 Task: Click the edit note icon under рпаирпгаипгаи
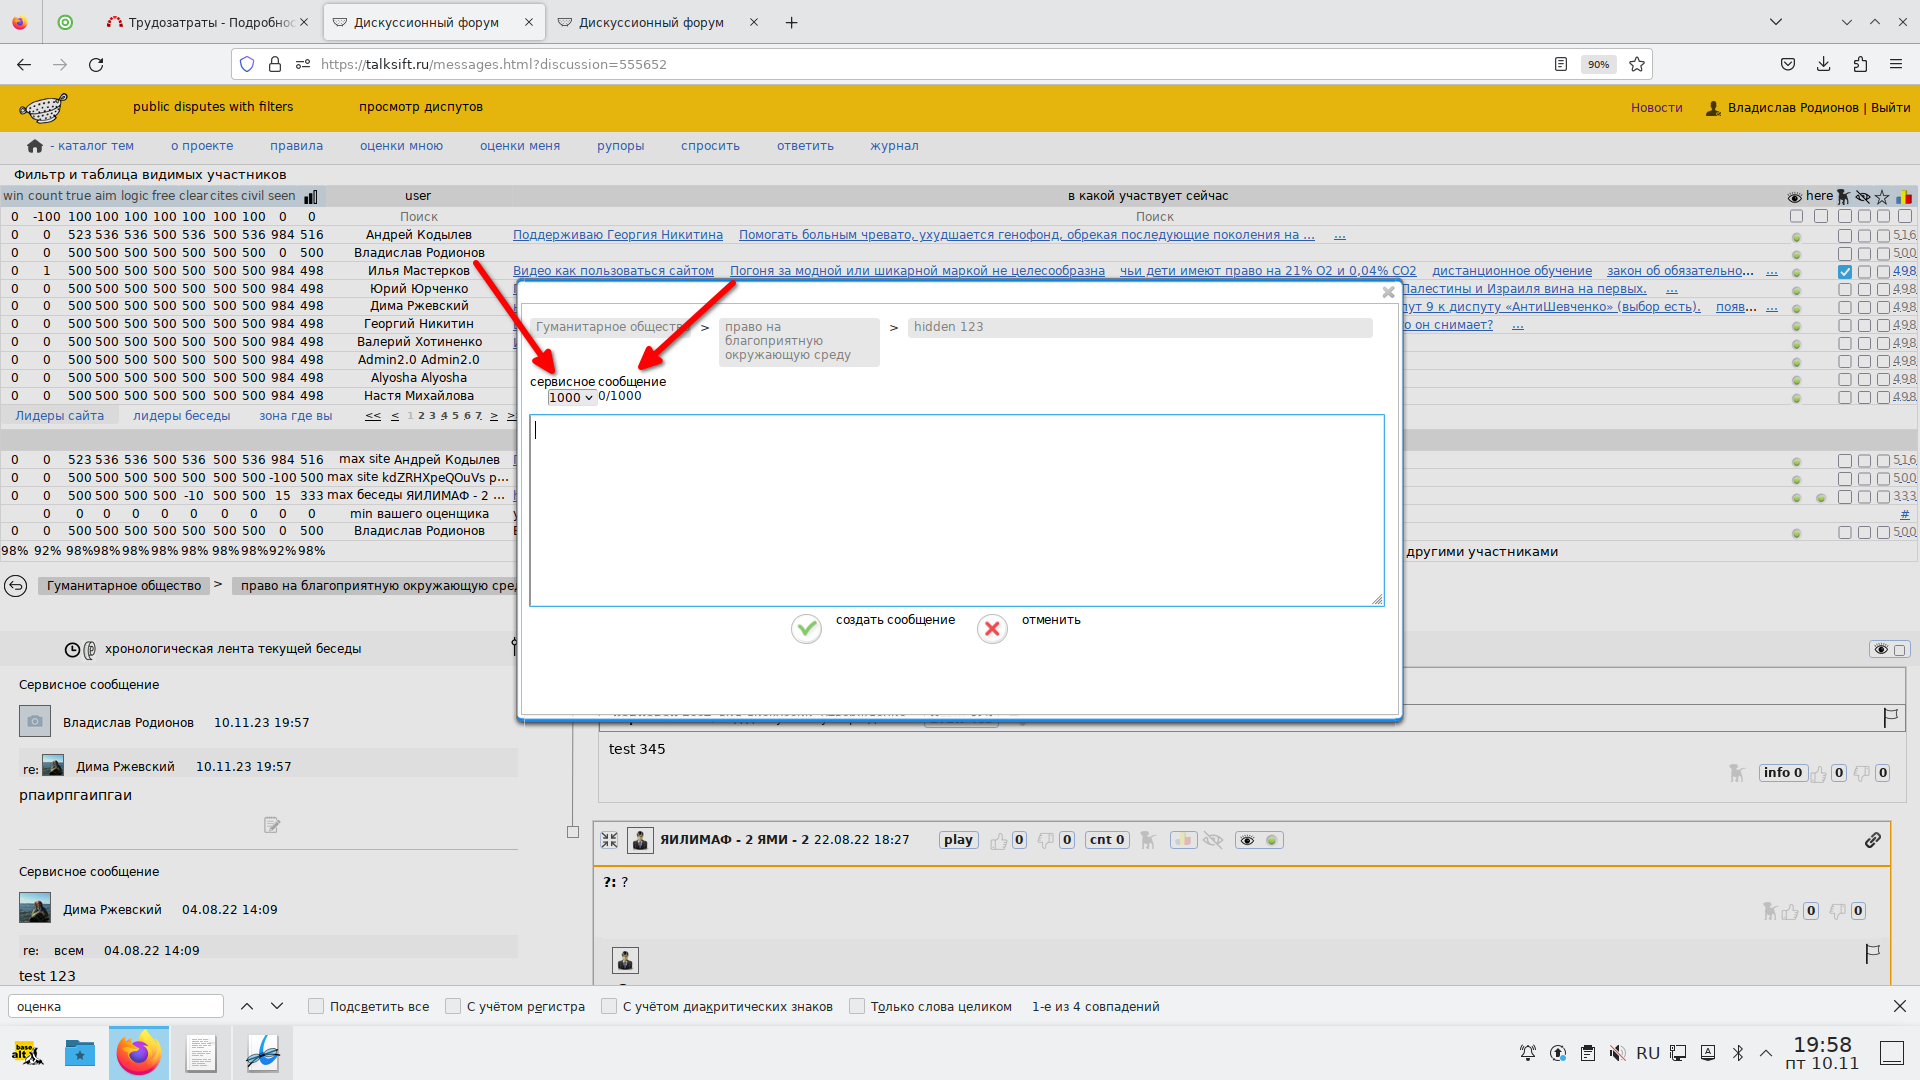coord(272,825)
